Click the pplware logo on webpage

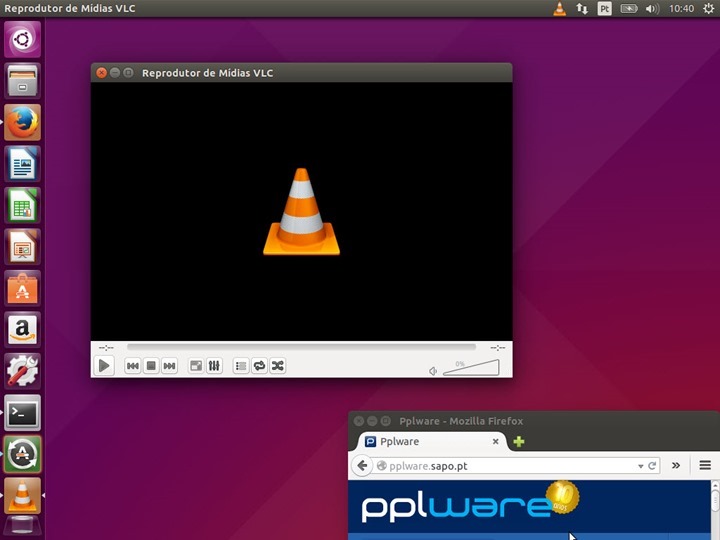click(x=470, y=503)
